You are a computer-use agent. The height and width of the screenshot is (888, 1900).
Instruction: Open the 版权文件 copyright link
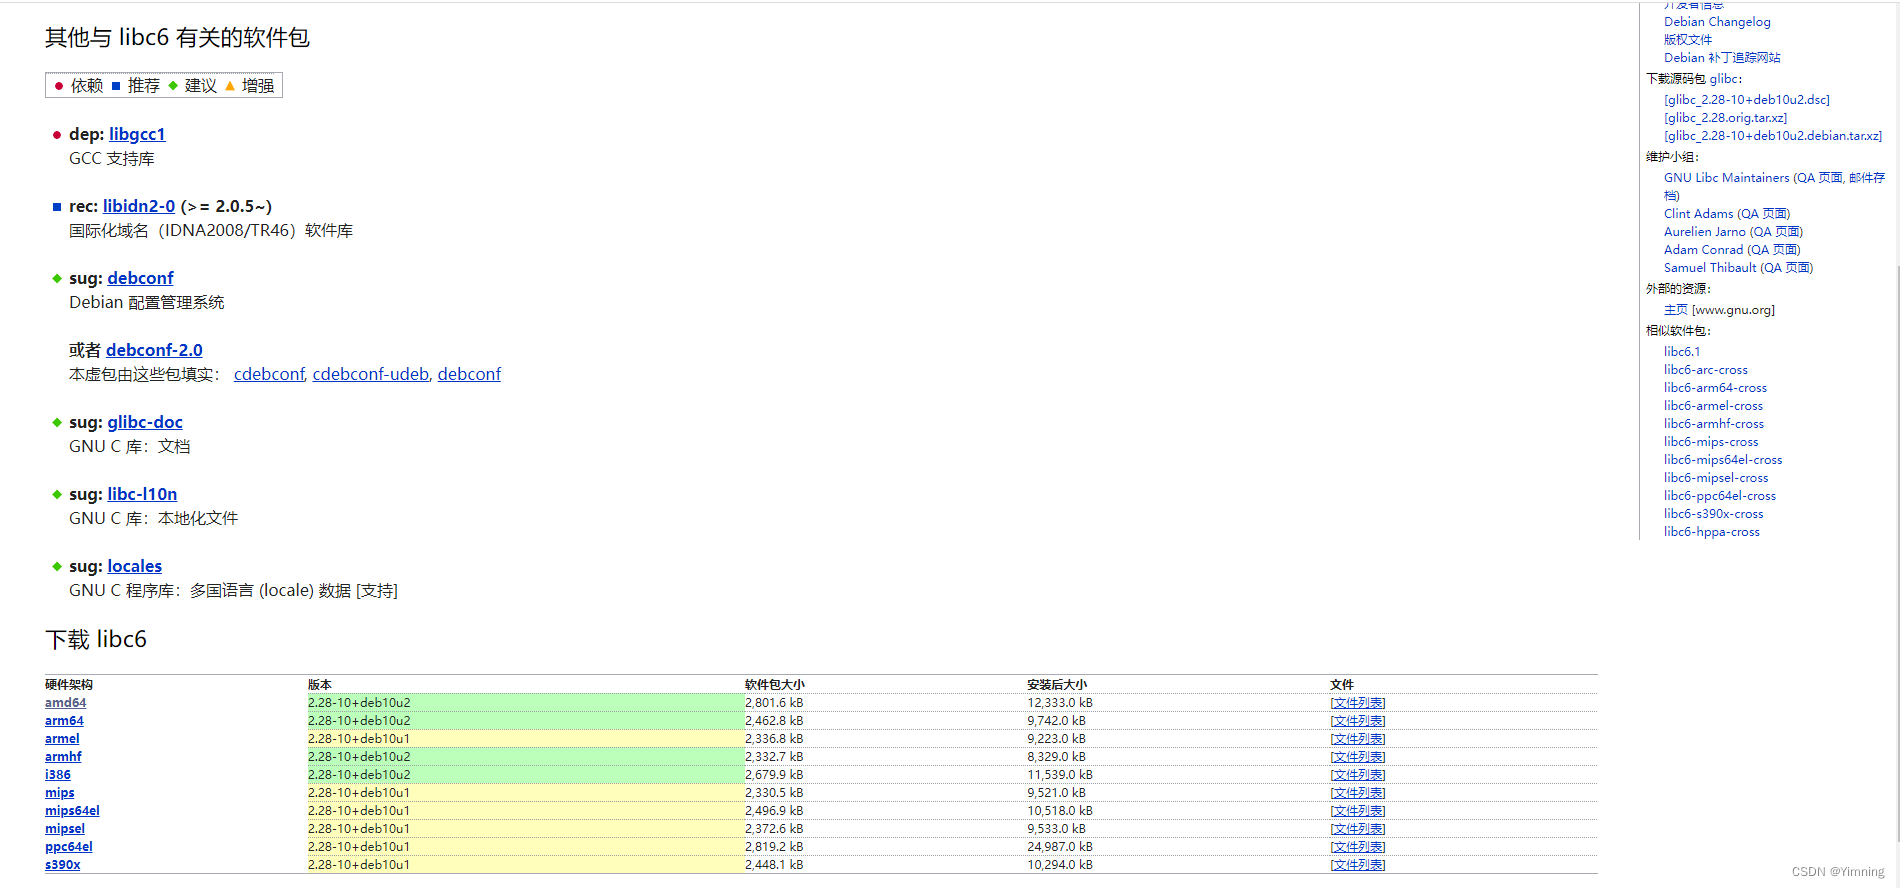[1688, 40]
